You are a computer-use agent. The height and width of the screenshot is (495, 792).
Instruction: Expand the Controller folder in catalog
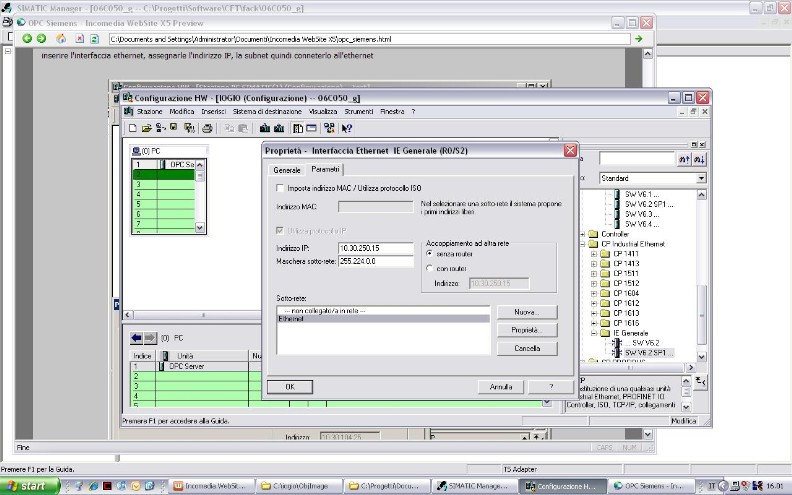click(x=583, y=234)
